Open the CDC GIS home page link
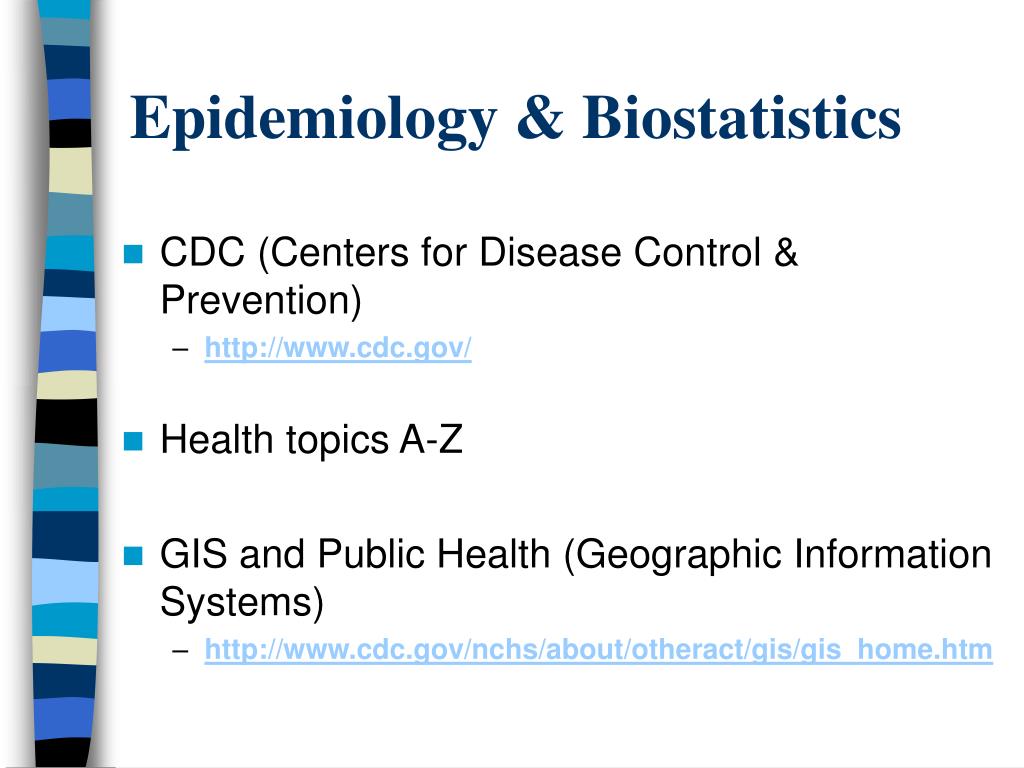This screenshot has height=768, width=1024. (x=598, y=650)
